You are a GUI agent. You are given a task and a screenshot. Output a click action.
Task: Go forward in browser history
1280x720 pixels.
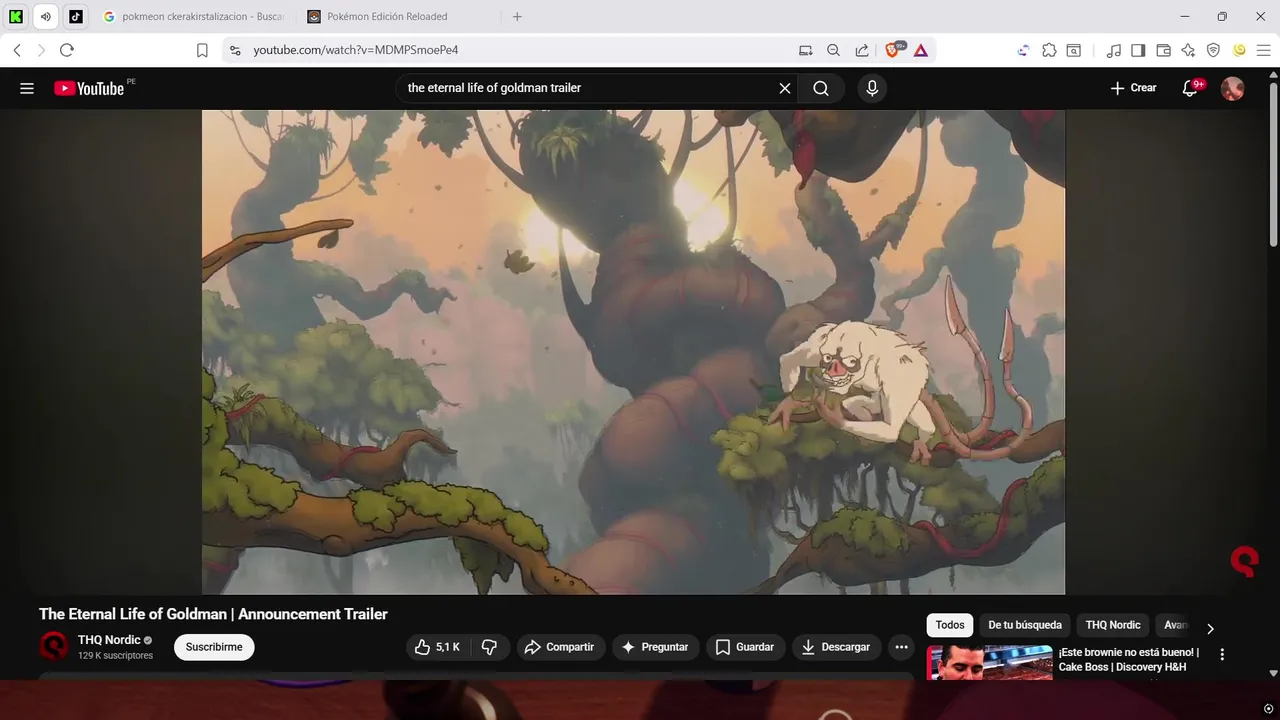[41, 50]
